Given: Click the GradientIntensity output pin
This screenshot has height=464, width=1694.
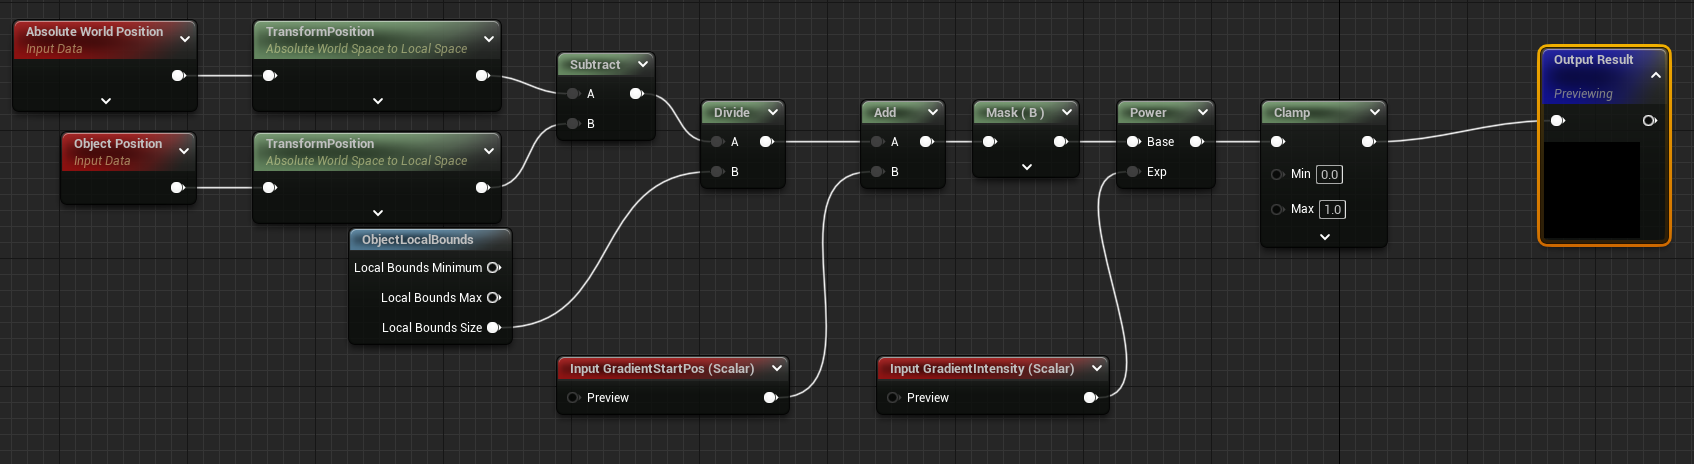Looking at the screenshot, I should pyautogui.click(x=1090, y=398).
